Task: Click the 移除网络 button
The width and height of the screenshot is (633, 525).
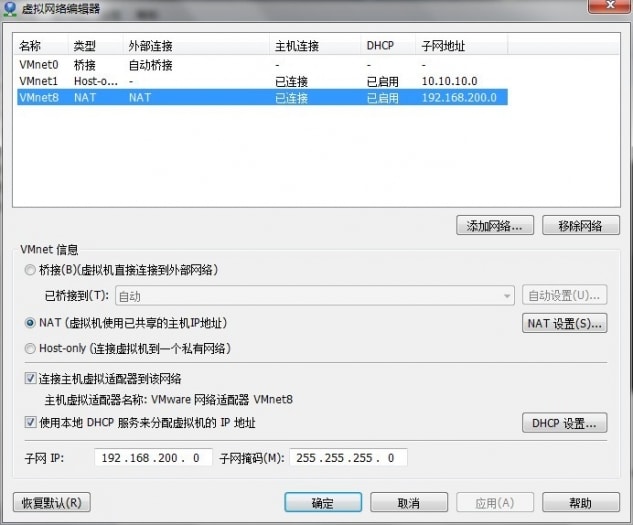Action: coord(581,225)
